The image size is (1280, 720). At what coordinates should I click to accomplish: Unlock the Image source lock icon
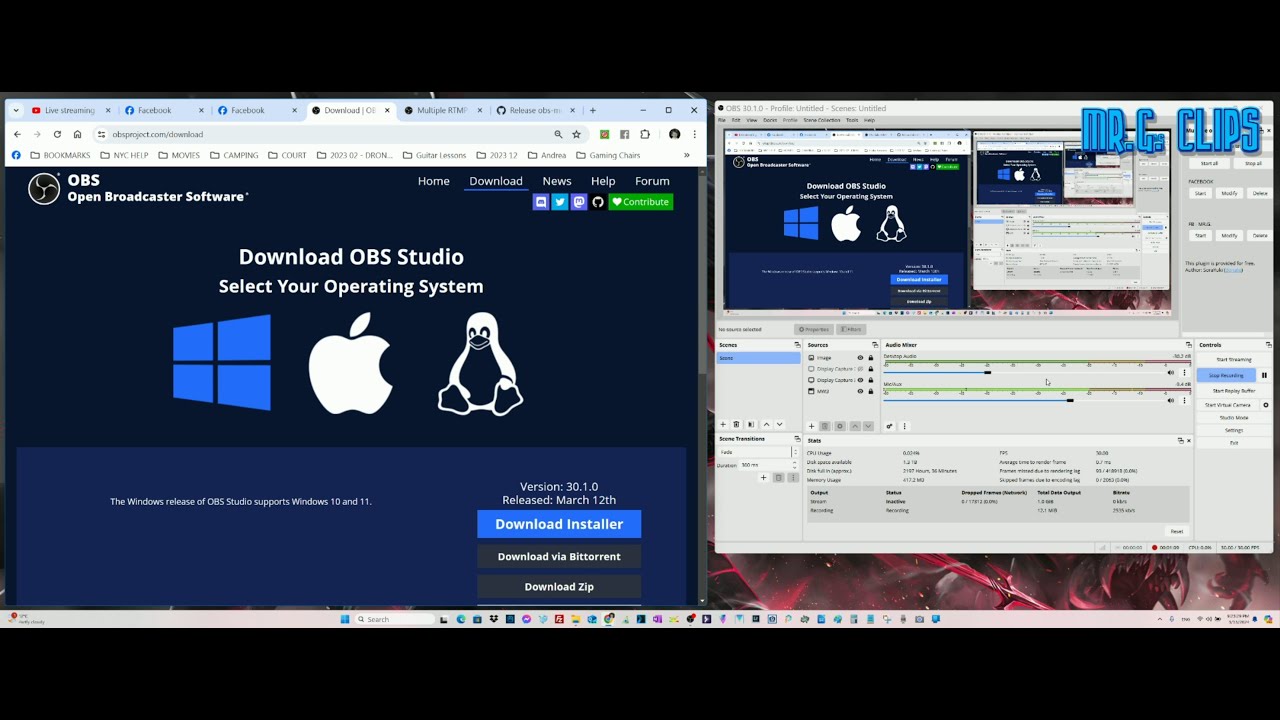coord(871,358)
